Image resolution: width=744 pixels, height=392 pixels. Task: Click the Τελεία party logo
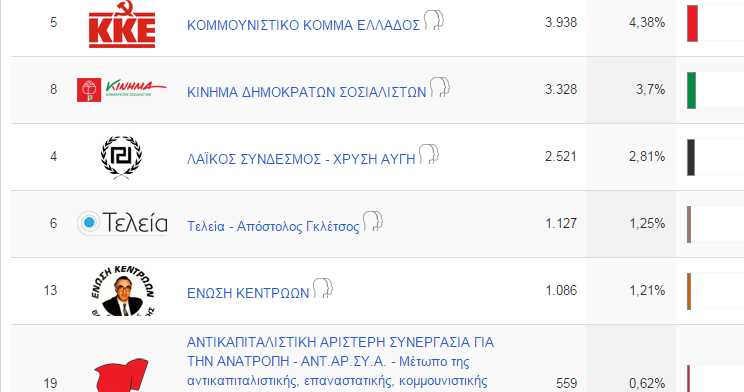click(x=122, y=223)
